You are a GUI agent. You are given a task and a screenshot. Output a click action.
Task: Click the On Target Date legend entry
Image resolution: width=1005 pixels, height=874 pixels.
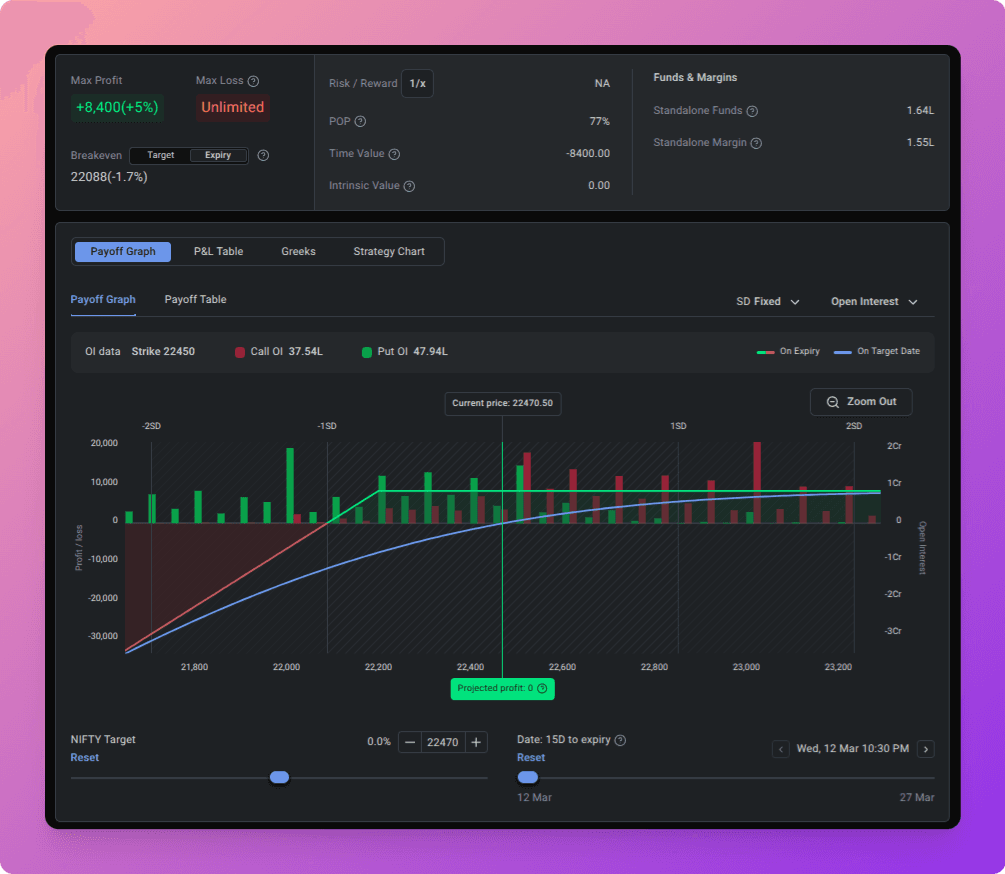point(876,351)
